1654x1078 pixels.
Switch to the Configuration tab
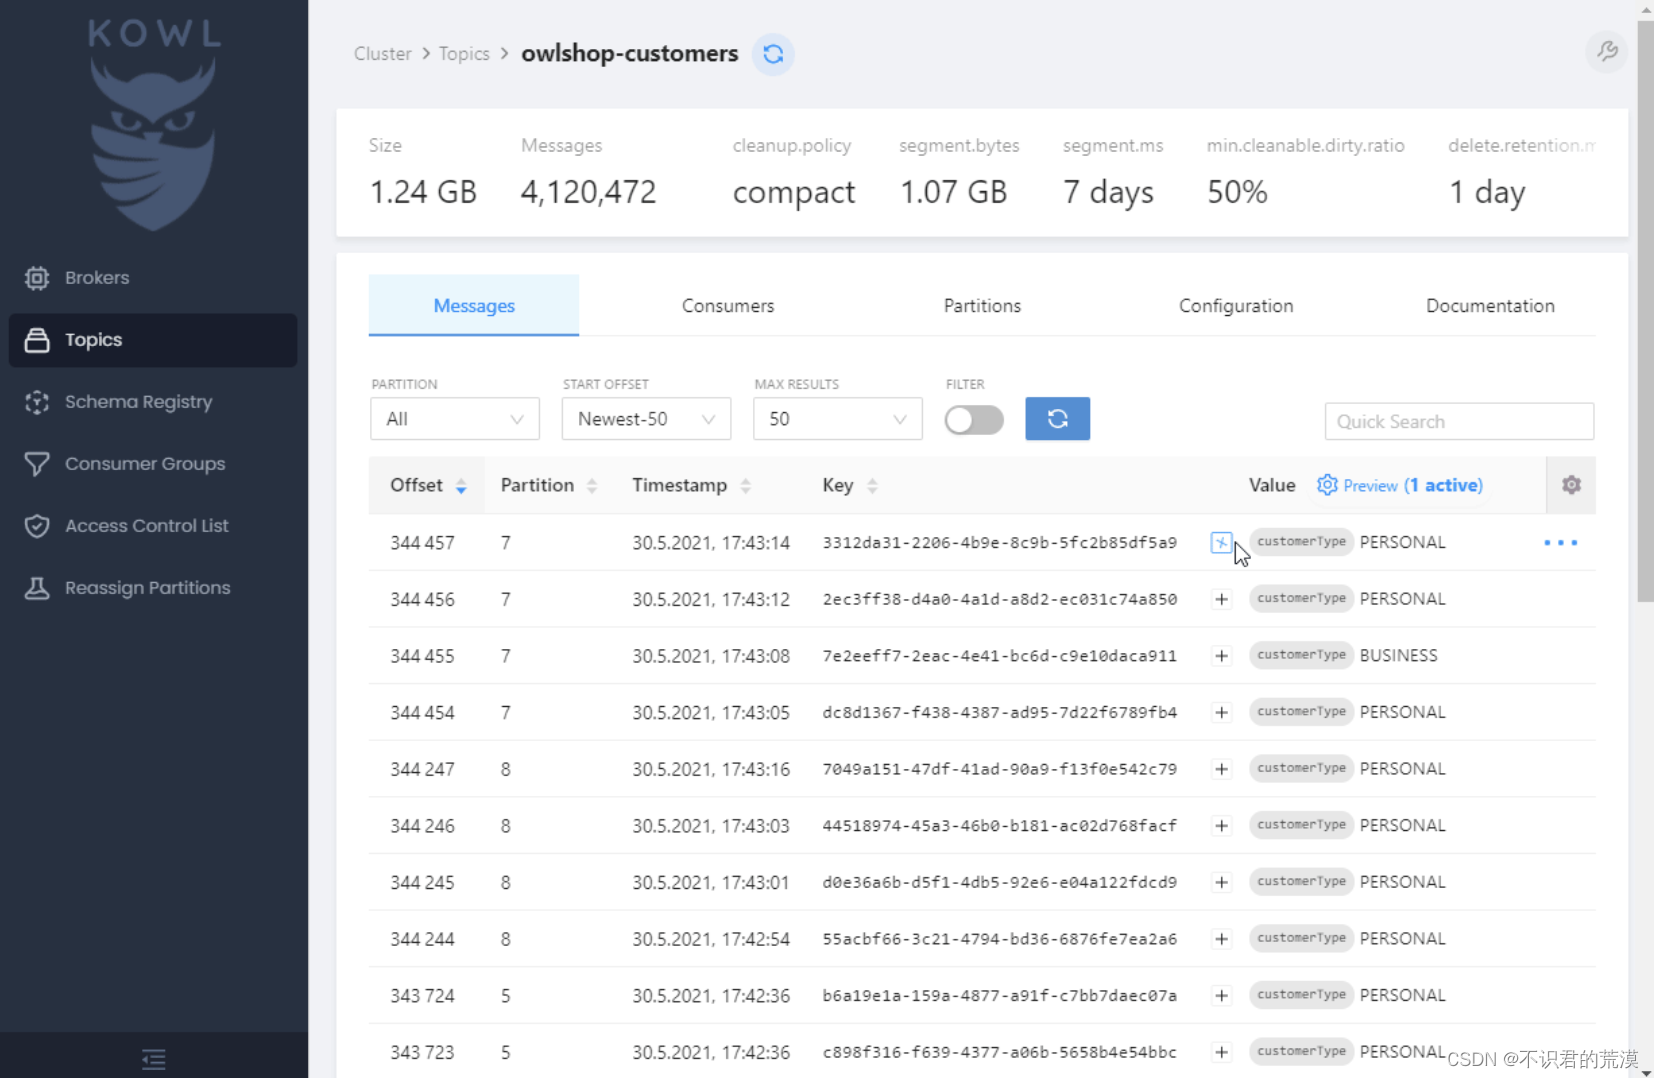tap(1236, 306)
